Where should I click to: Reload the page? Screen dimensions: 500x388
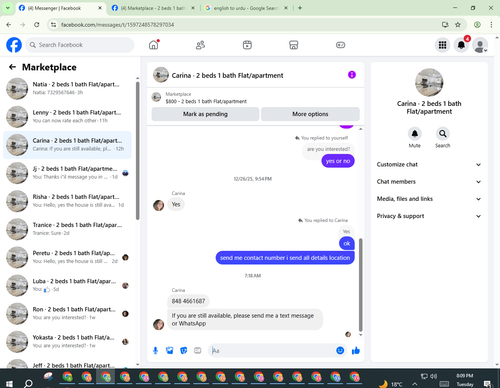click(x=37, y=25)
